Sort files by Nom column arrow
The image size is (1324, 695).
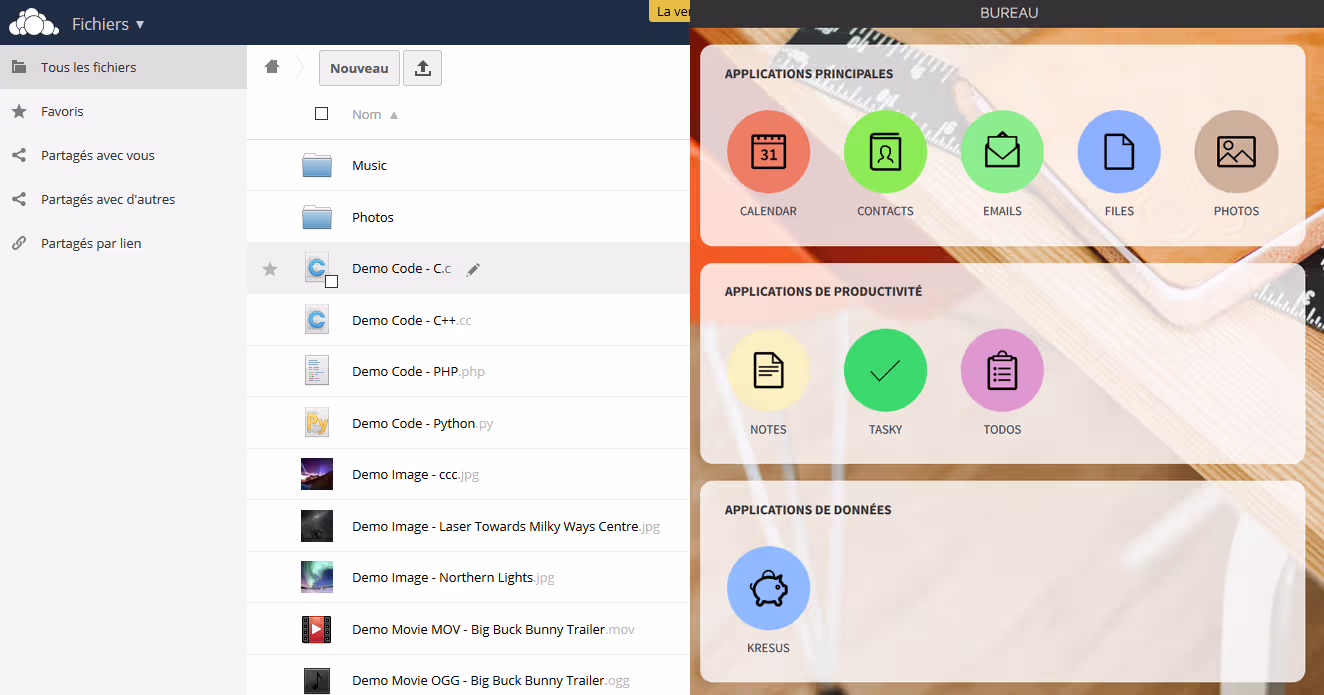394,115
